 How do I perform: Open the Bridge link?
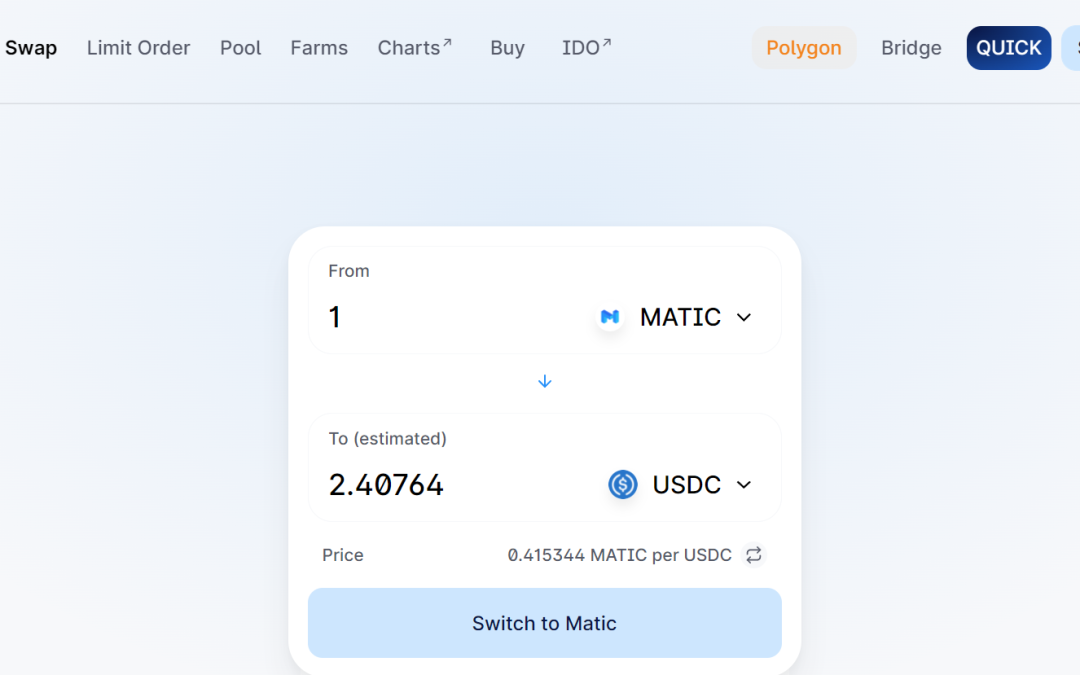911,48
